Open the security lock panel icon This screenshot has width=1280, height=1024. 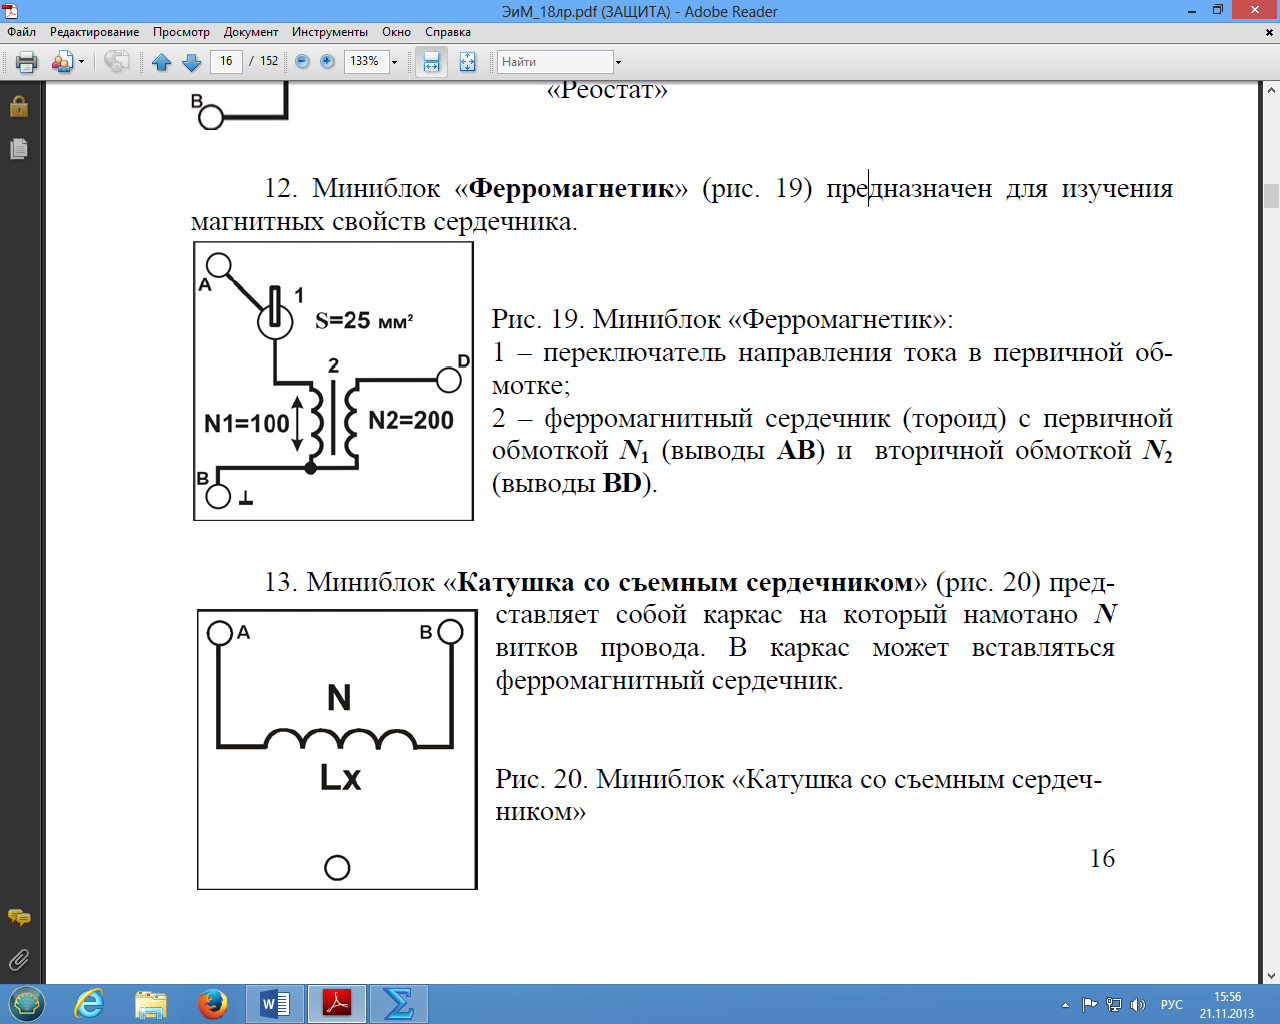pos(19,106)
